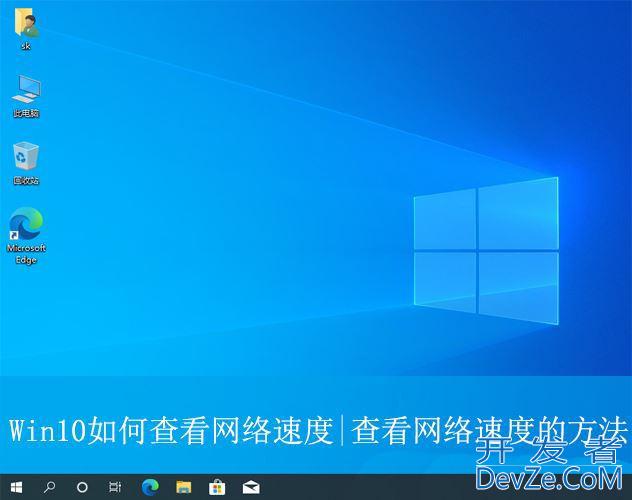The image size is (632, 500).
Task: Click the 此电脑 label text
Action: [x=26, y=114]
